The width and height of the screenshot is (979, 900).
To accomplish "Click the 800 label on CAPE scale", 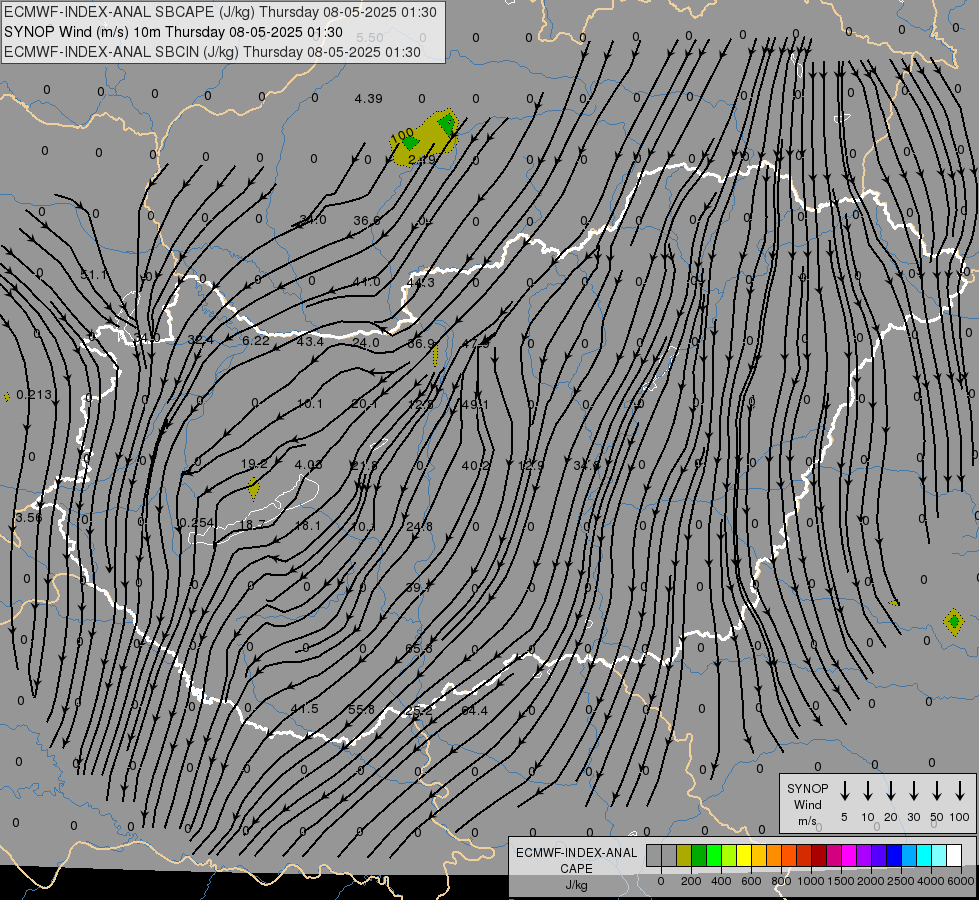I will [781, 881].
